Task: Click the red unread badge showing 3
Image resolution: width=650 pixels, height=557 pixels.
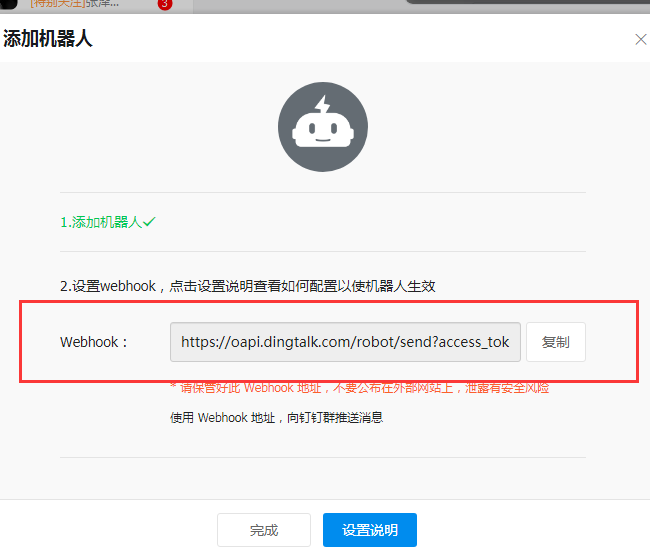Action: click(165, 4)
